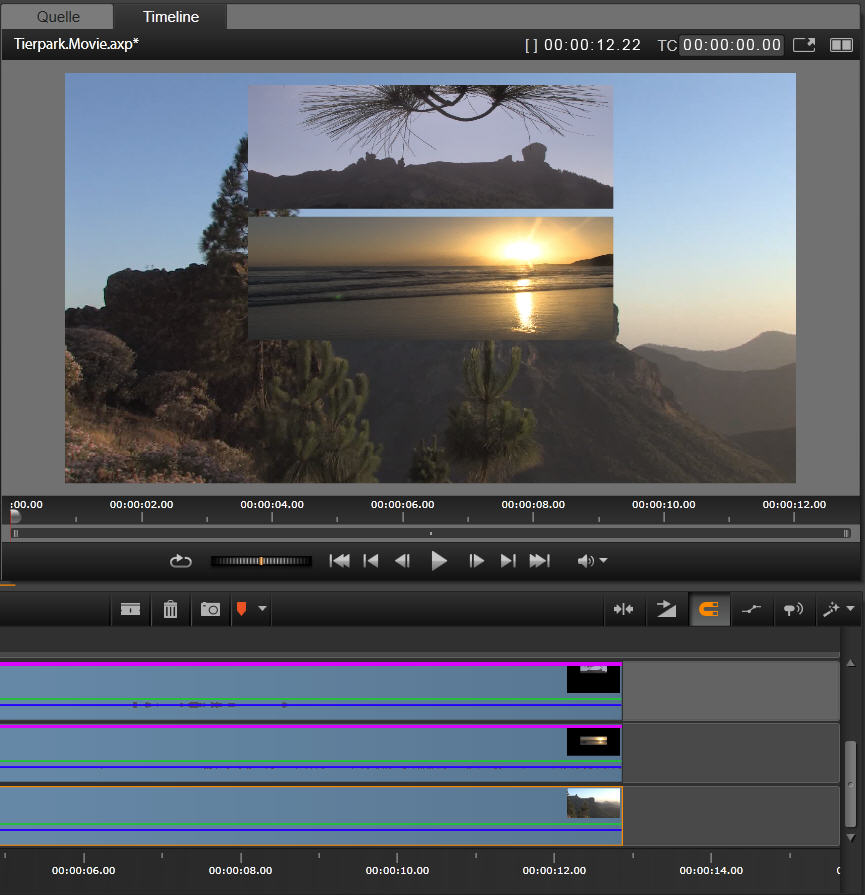Screen dimensions: 865x895
Task: Click the volume keyframe editing icon
Action: click(751, 609)
